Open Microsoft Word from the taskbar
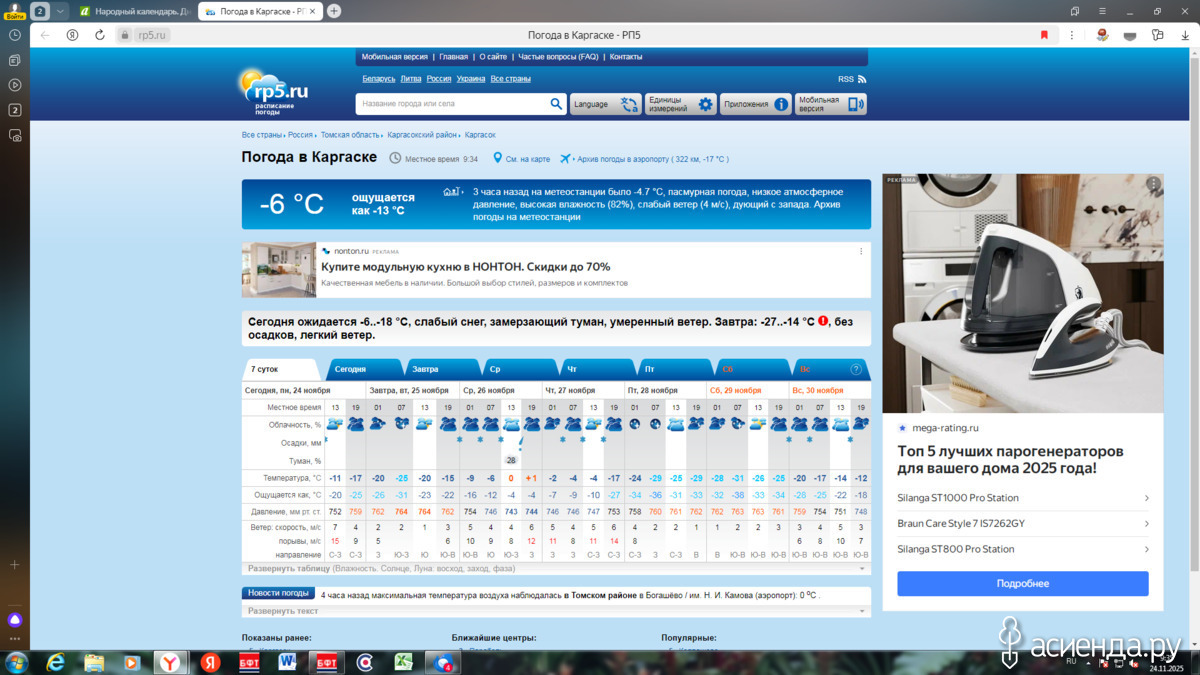The image size is (1200, 675). [x=288, y=662]
